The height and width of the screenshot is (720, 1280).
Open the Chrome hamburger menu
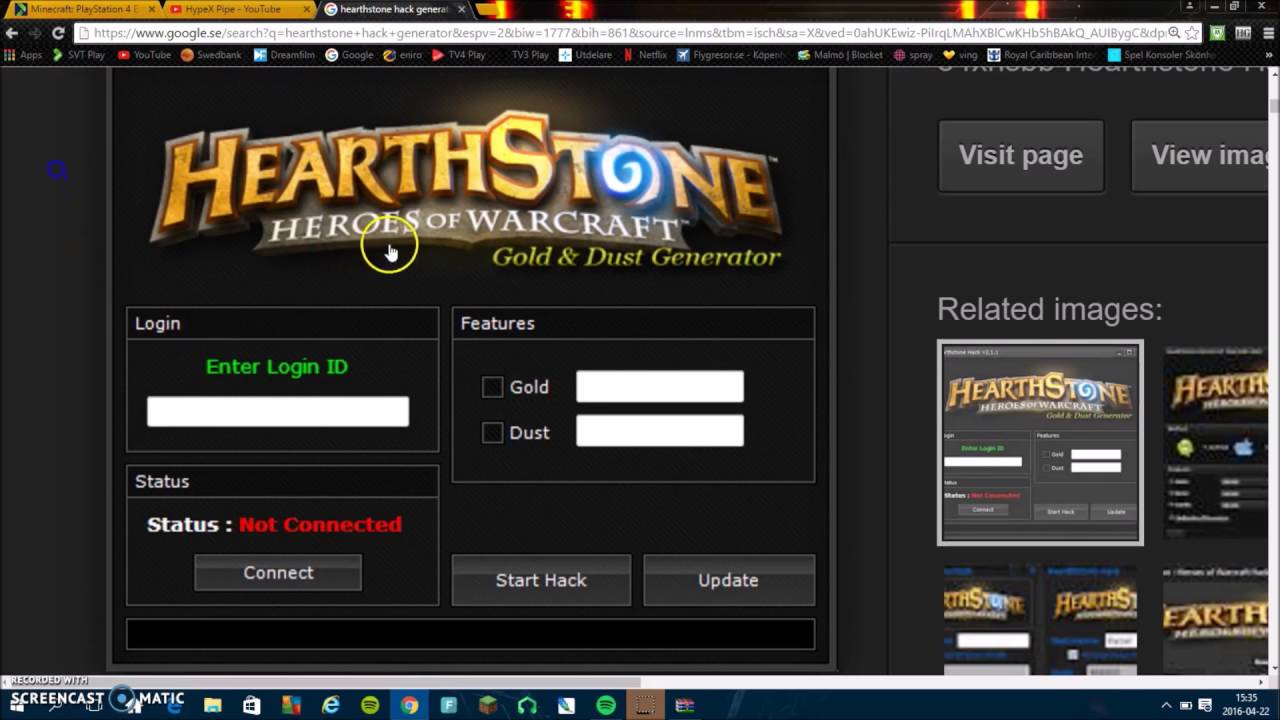(x=1267, y=33)
